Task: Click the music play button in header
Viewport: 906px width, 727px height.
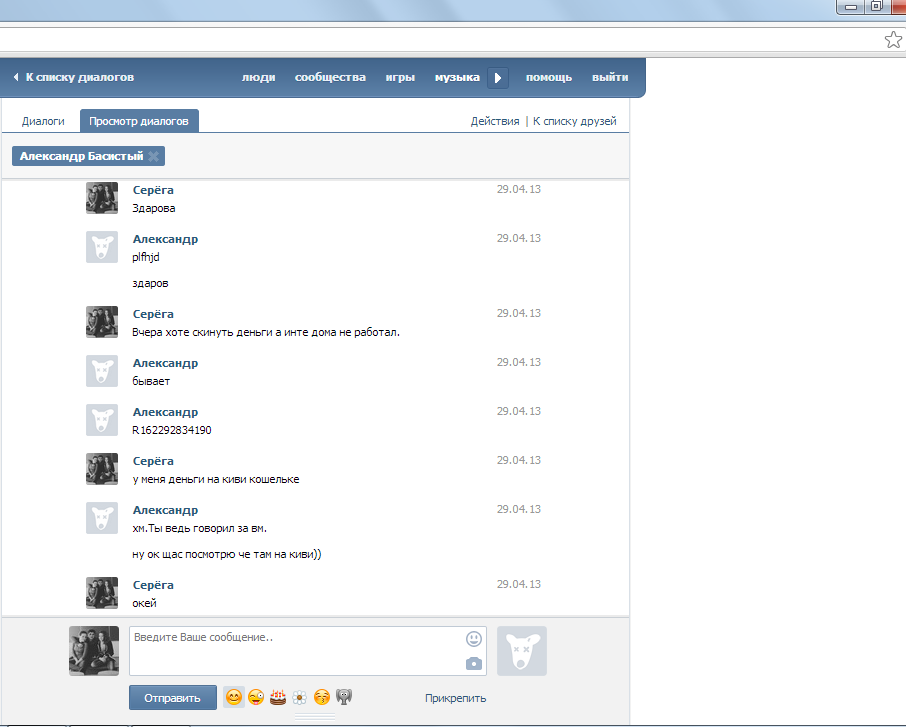Action: pos(498,77)
